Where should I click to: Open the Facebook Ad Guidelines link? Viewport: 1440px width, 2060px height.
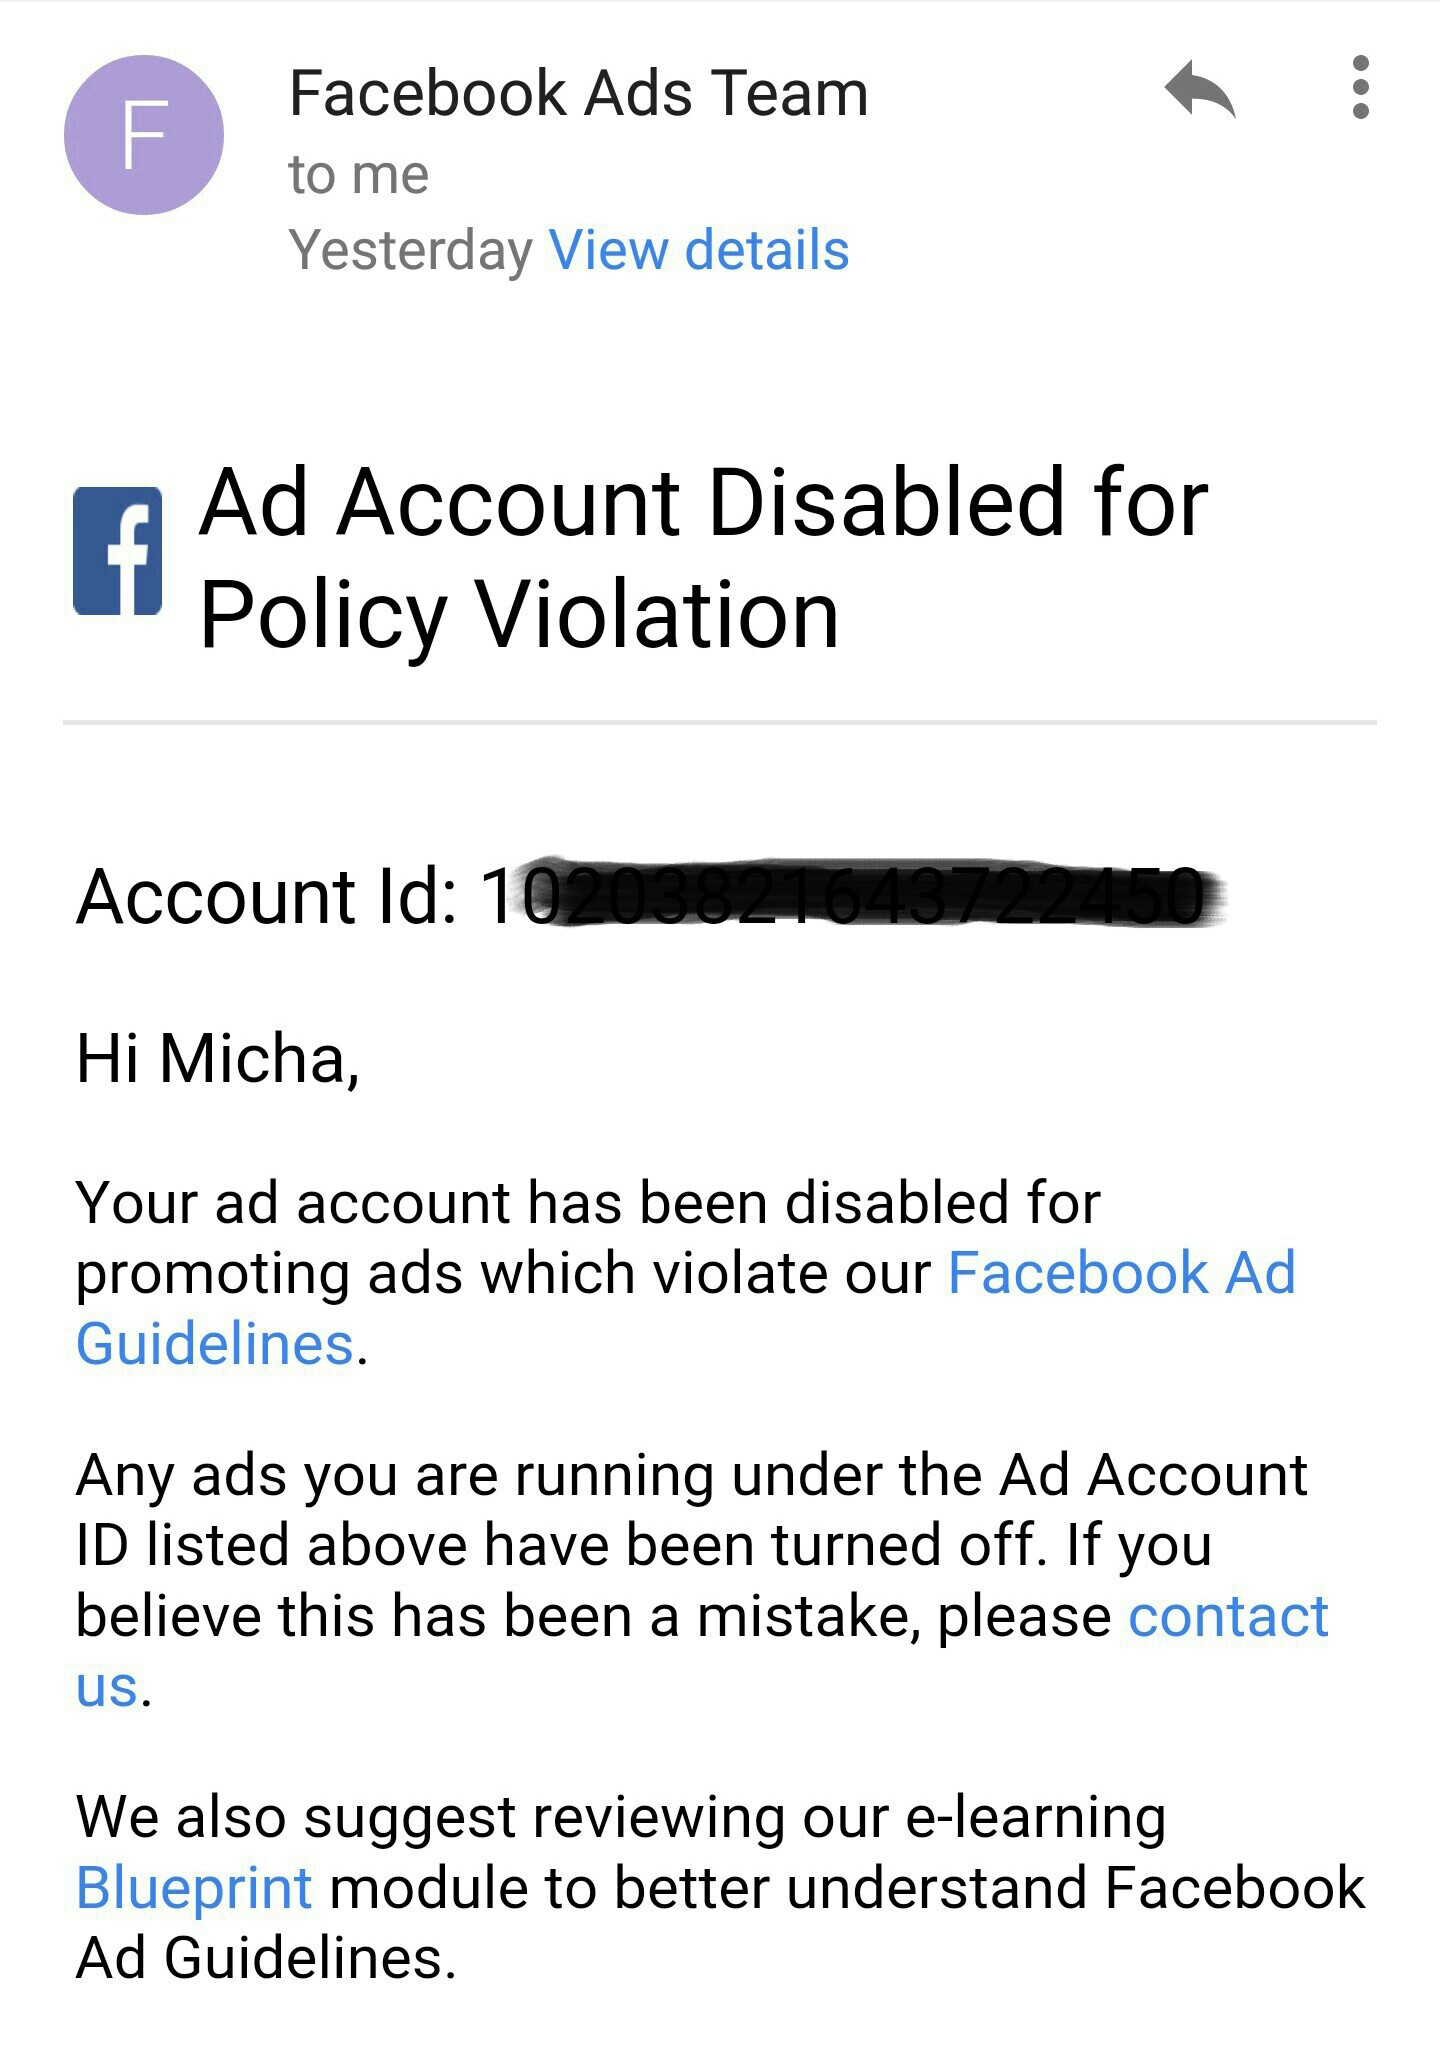[x=1120, y=1273]
